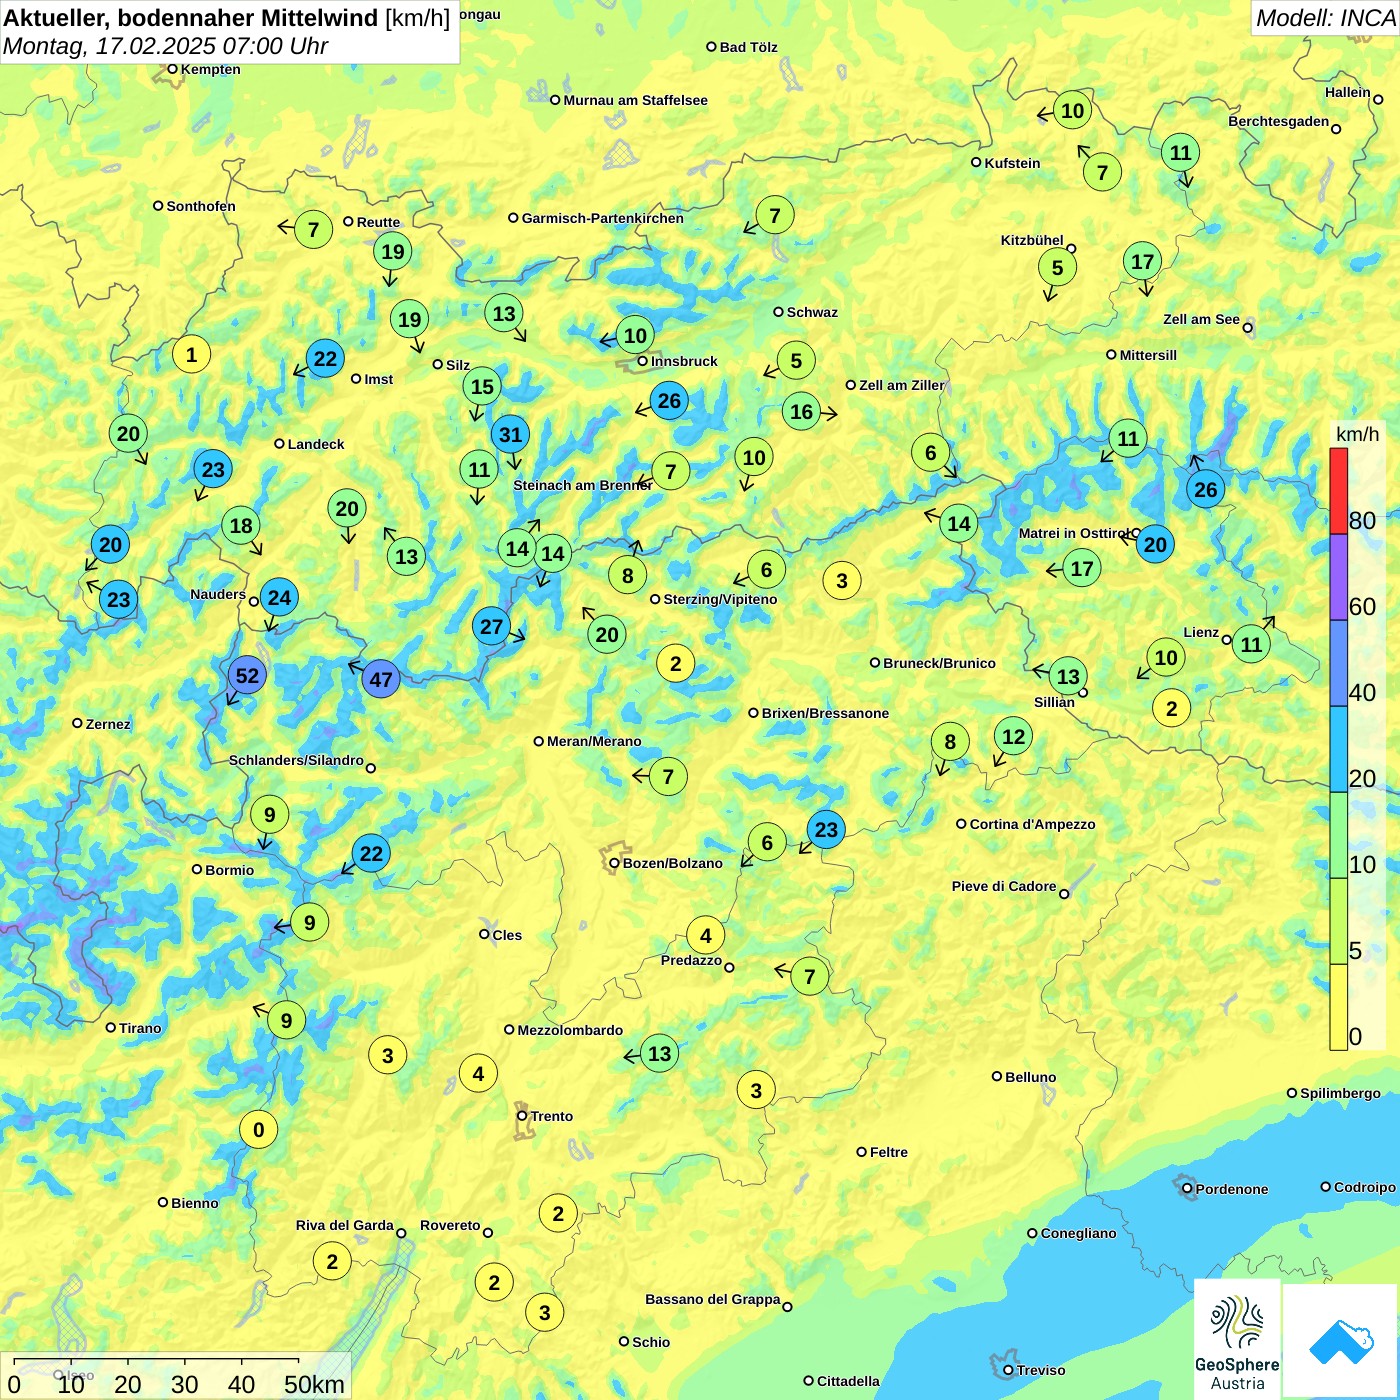1400x1400 pixels.
Task: Select the 13 km/h marker near Mezzolombardo
Action: tap(659, 1053)
